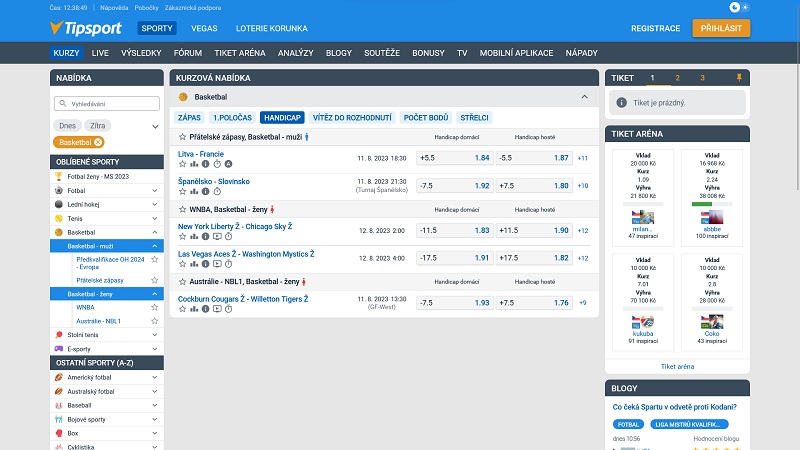Expand Fotbal in favorite sports
Viewport: 800px width, 450px height.
coord(155,190)
